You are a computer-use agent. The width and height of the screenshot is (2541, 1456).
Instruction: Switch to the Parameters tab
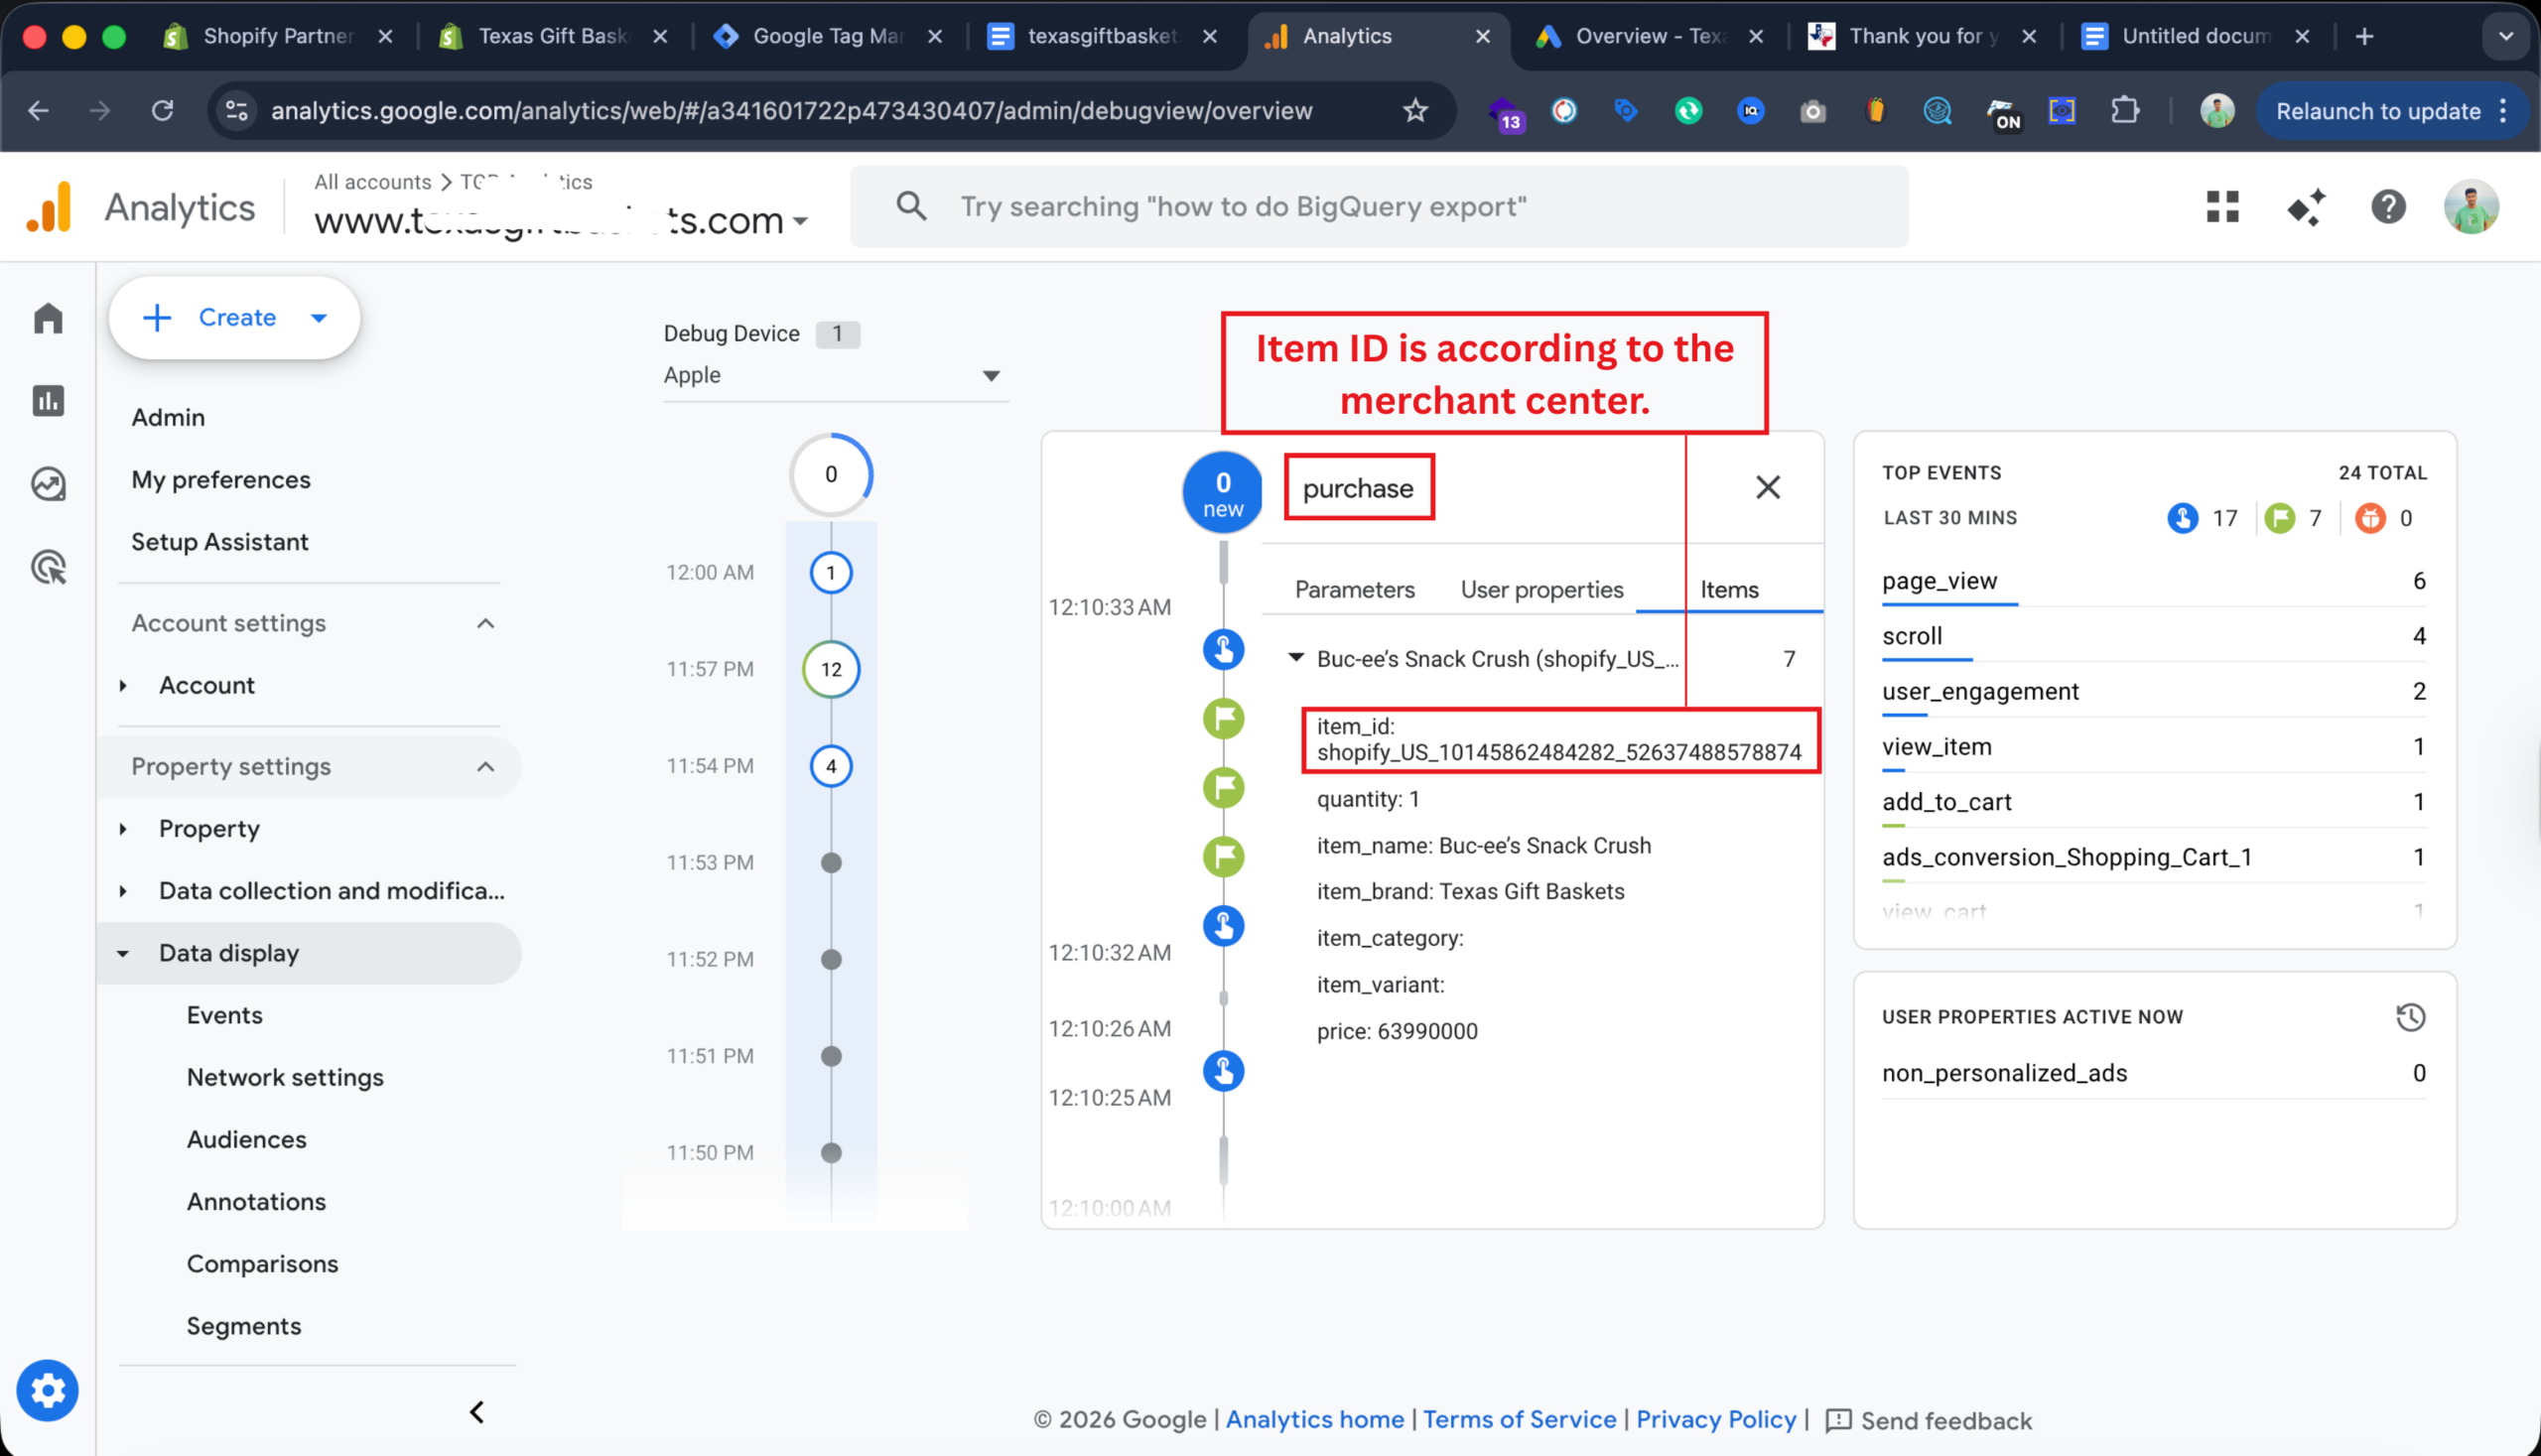pyautogui.click(x=1354, y=590)
